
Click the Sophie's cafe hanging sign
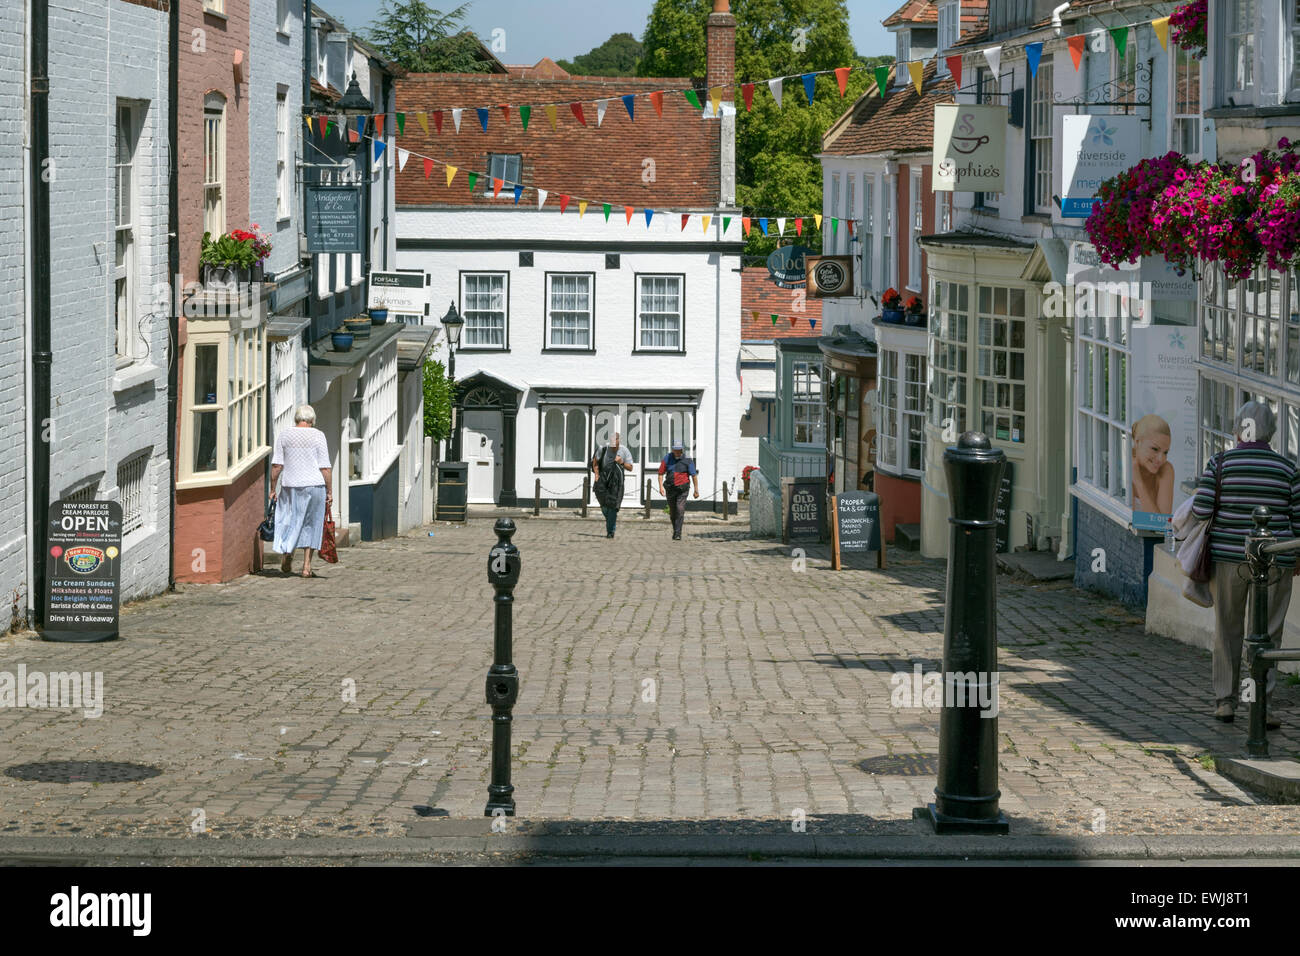click(968, 148)
